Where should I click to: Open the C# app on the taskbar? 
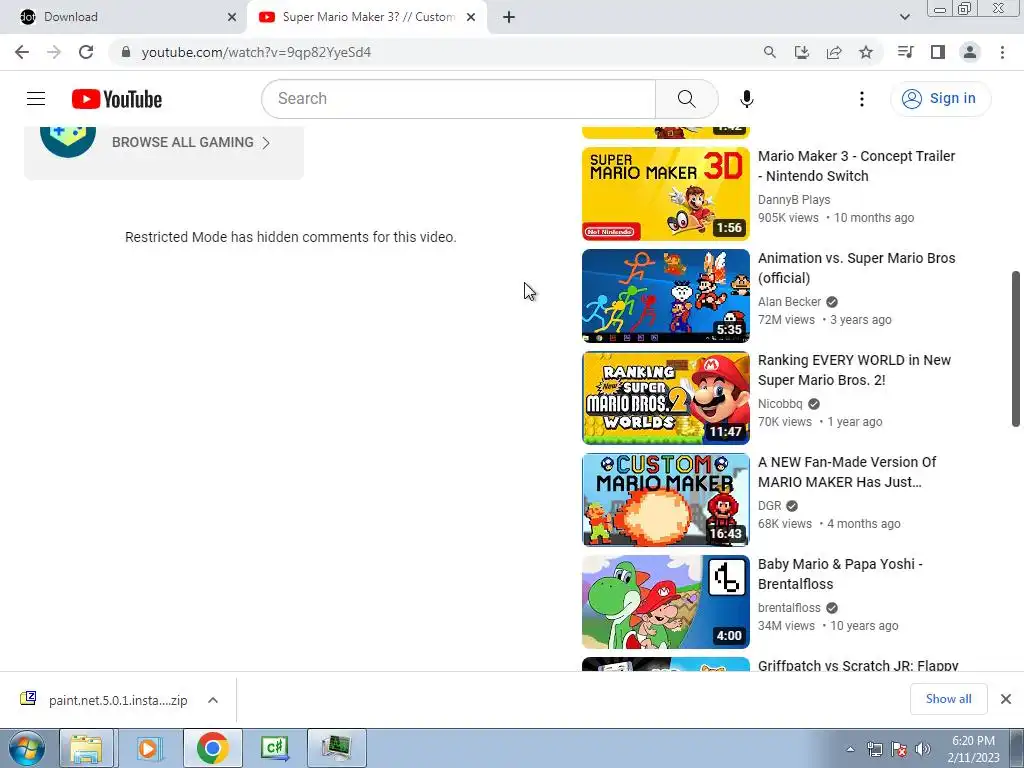pyautogui.click(x=274, y=748)
